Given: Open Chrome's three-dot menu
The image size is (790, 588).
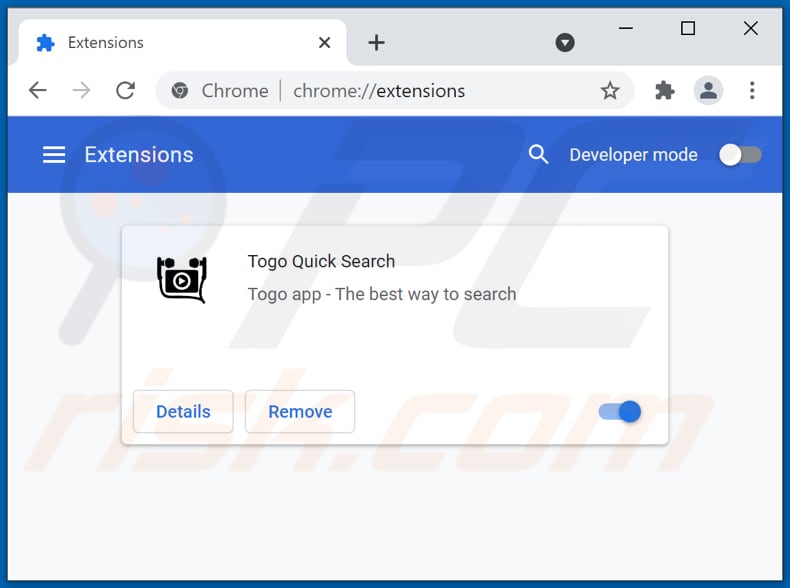Looking at the screenshot, I should 752,91.
